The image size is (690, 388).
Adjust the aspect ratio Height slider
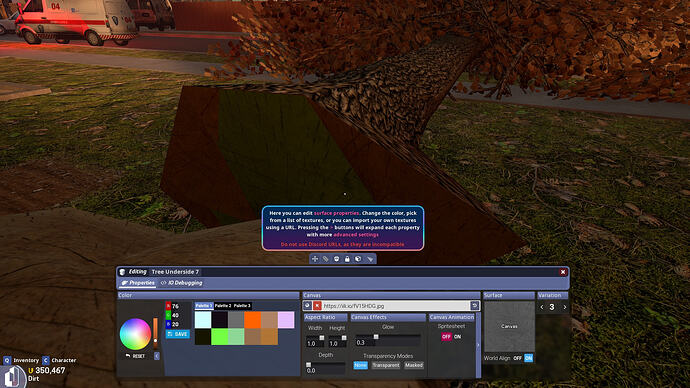[x=344, y=338]
